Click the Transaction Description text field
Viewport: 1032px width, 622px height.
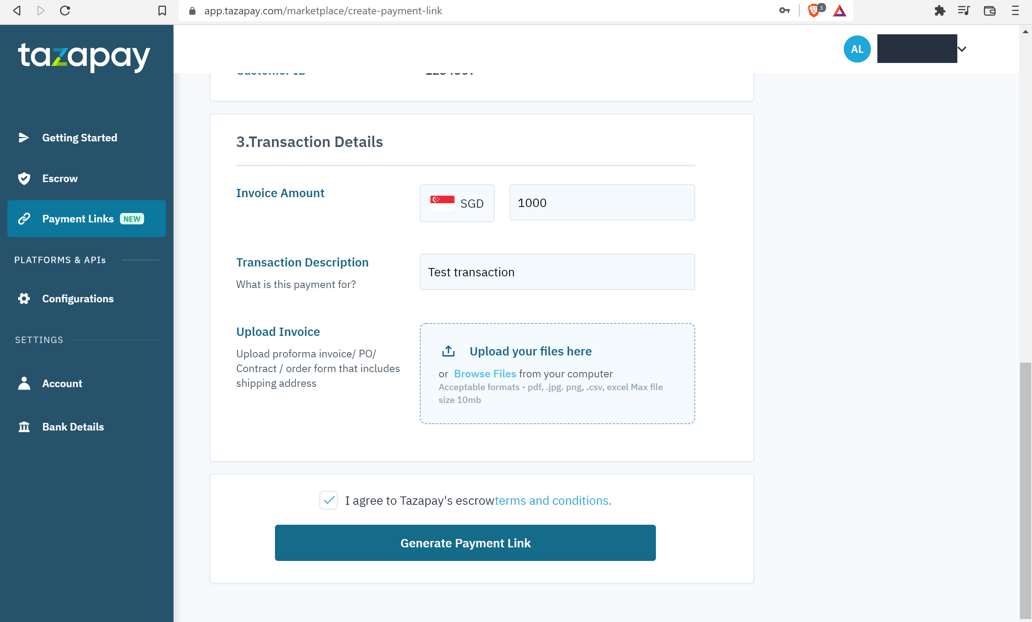tap(557, 271)
